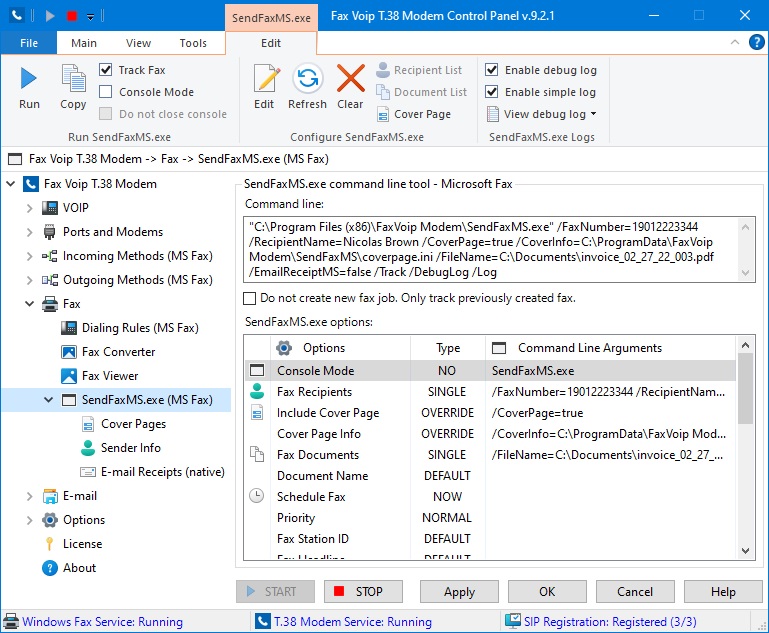The width and height of the screenshot is (769, 633).
Task: Open the File menu tab
Action: pyautogui.click(x=29, y=43)
